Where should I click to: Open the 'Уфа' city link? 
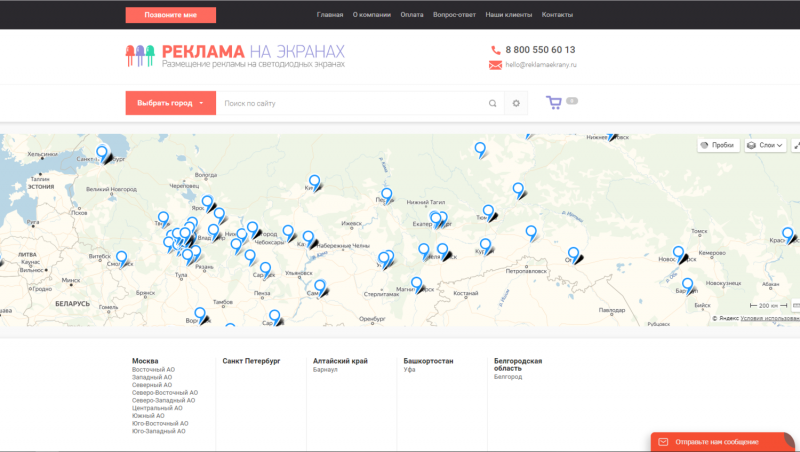coord(409,369)
